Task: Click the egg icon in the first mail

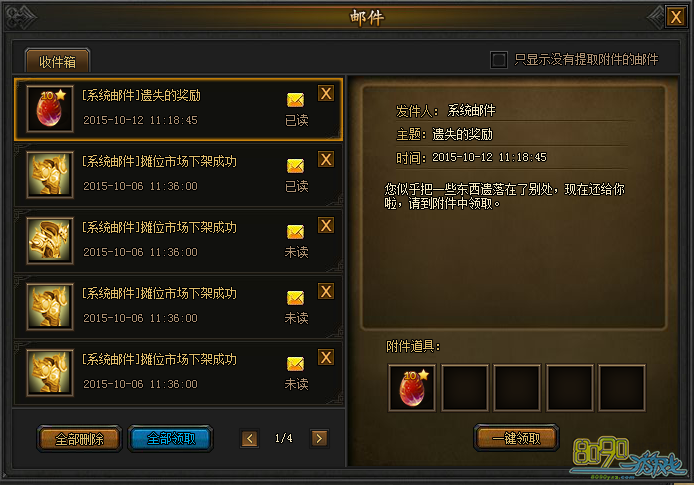Action: [50, 109]
